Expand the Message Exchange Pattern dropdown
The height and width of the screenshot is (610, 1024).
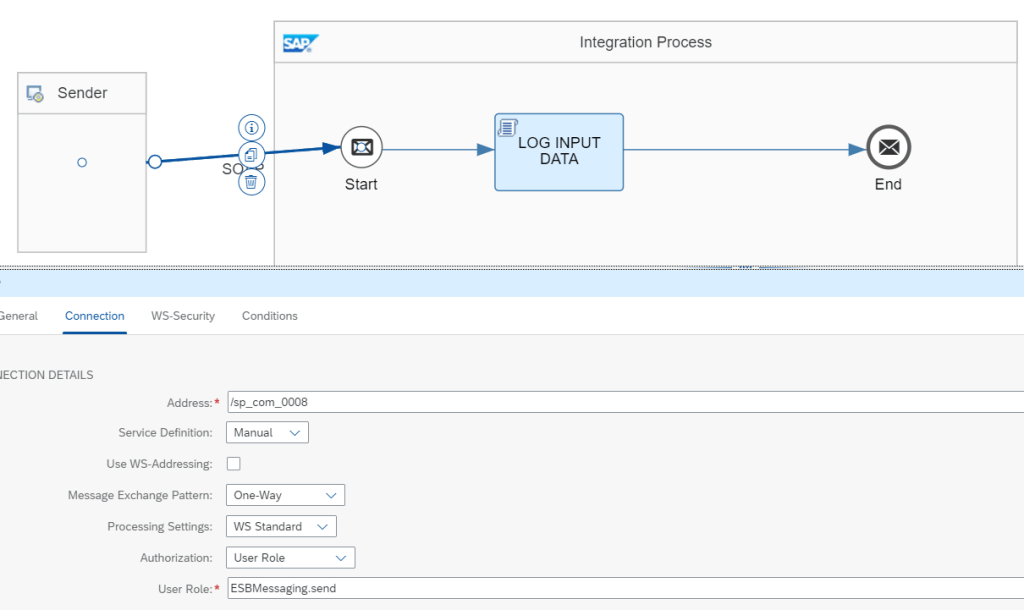tap(285, 495)
